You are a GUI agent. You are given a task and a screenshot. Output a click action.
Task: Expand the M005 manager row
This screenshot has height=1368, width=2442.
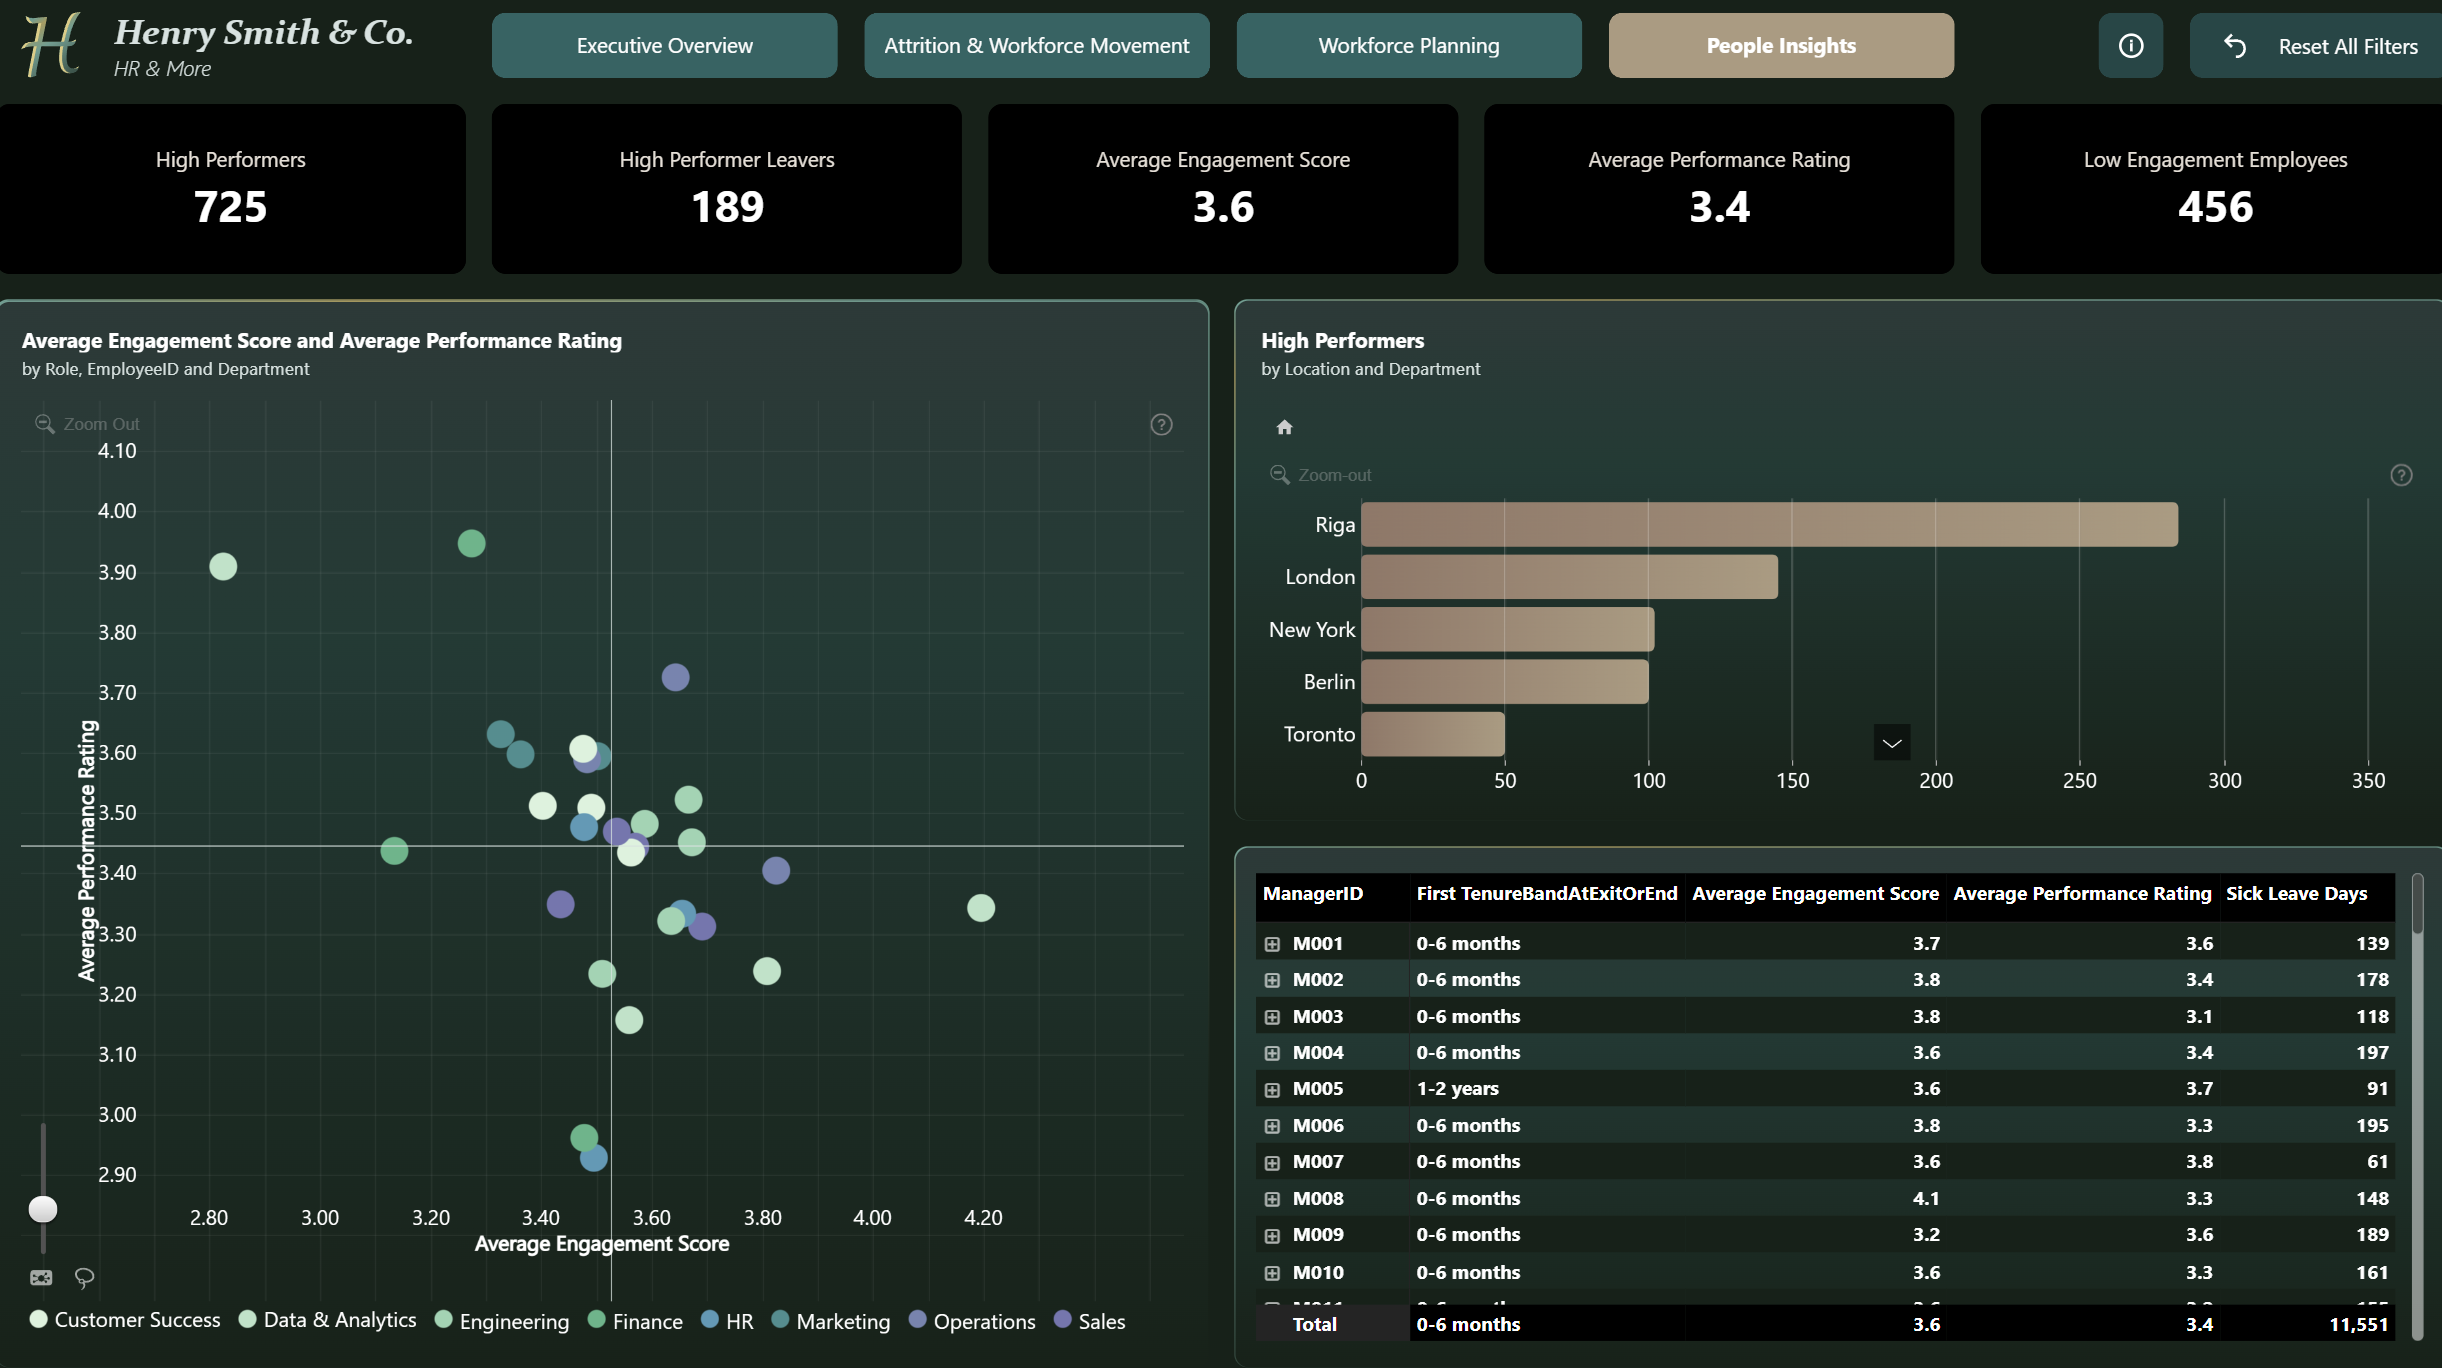point(1272,1090)
